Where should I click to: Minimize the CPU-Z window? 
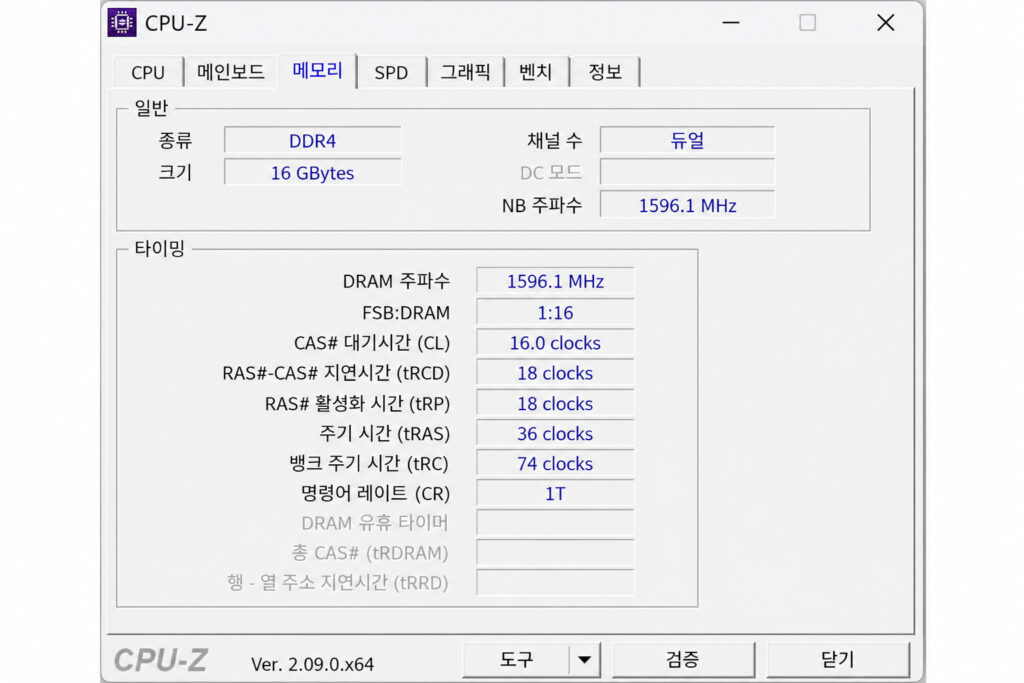(x=731, y=23)
